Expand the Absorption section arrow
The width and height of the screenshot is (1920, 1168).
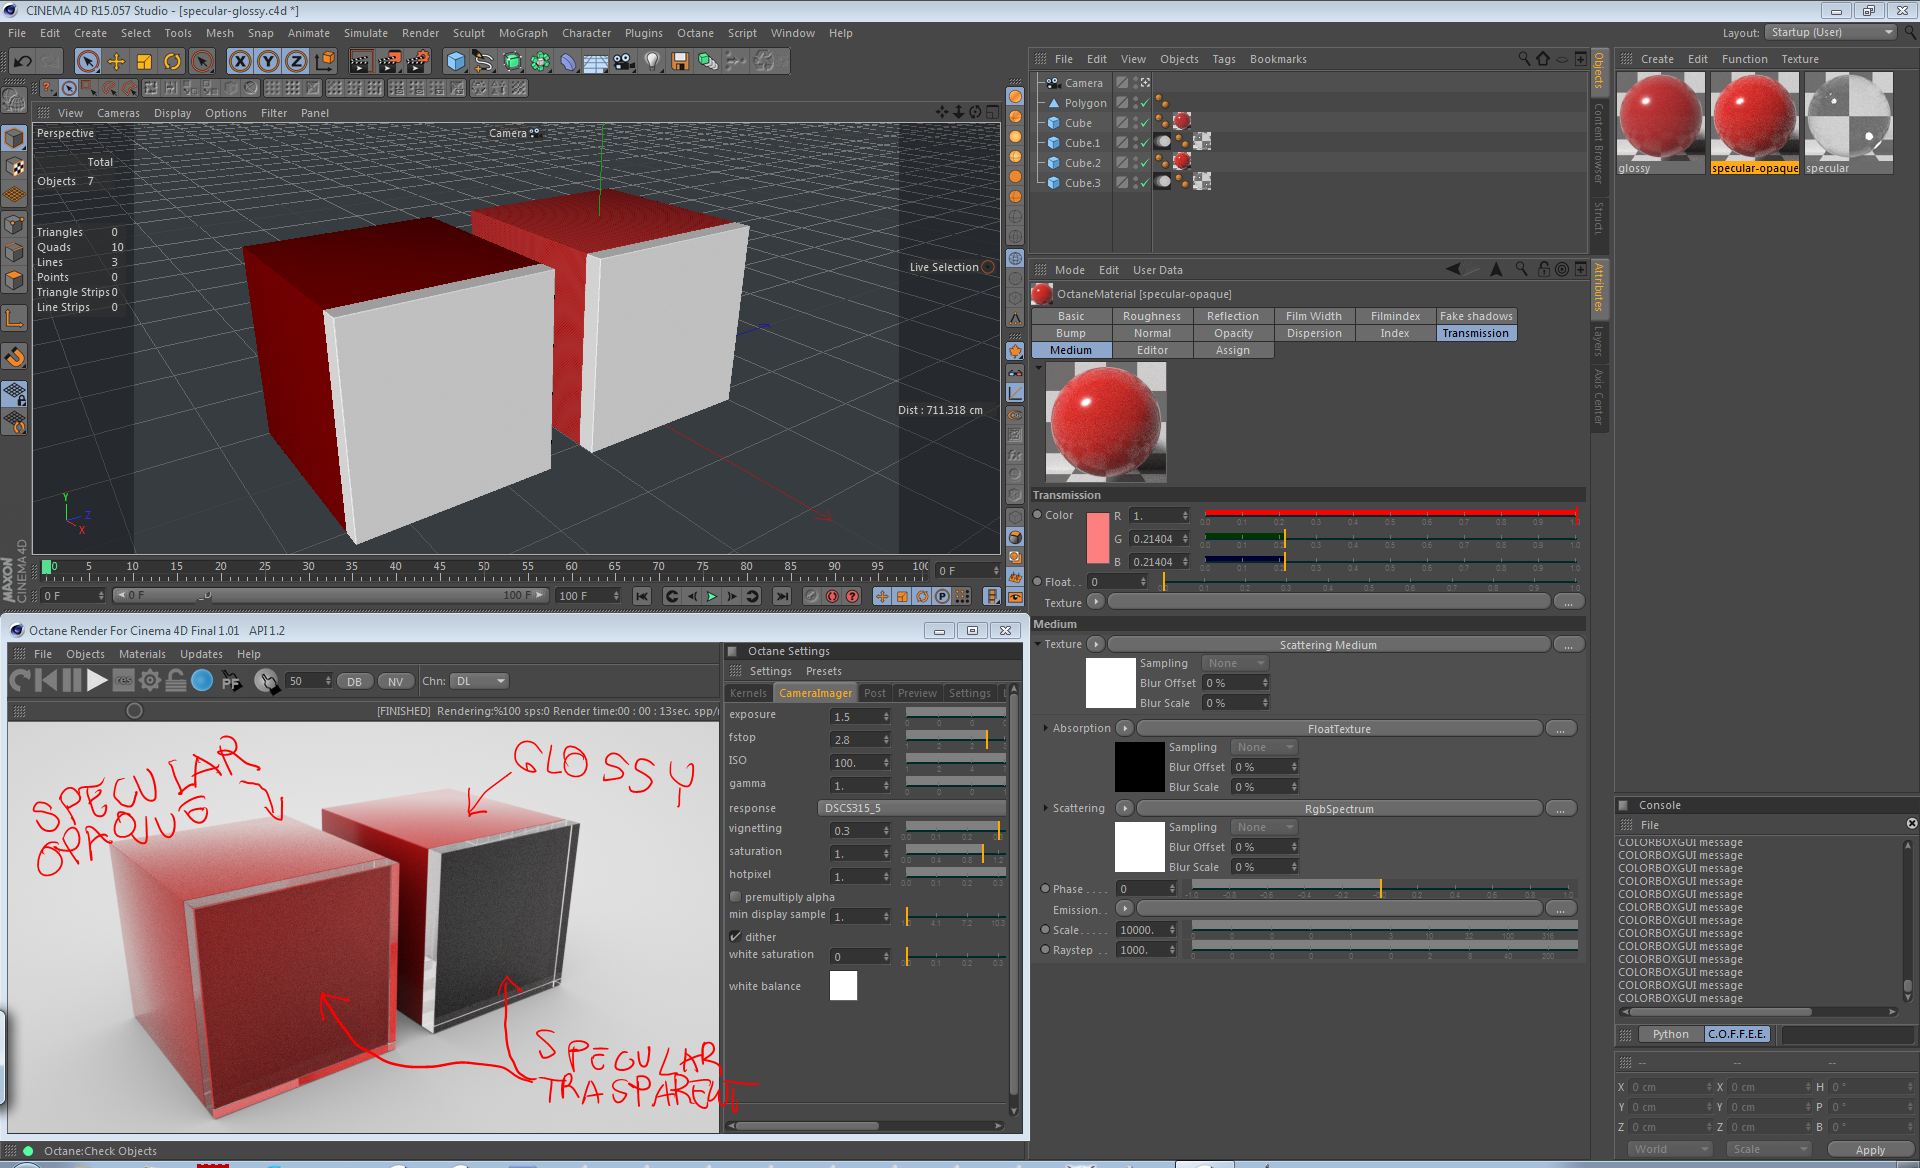(1046, 728)
